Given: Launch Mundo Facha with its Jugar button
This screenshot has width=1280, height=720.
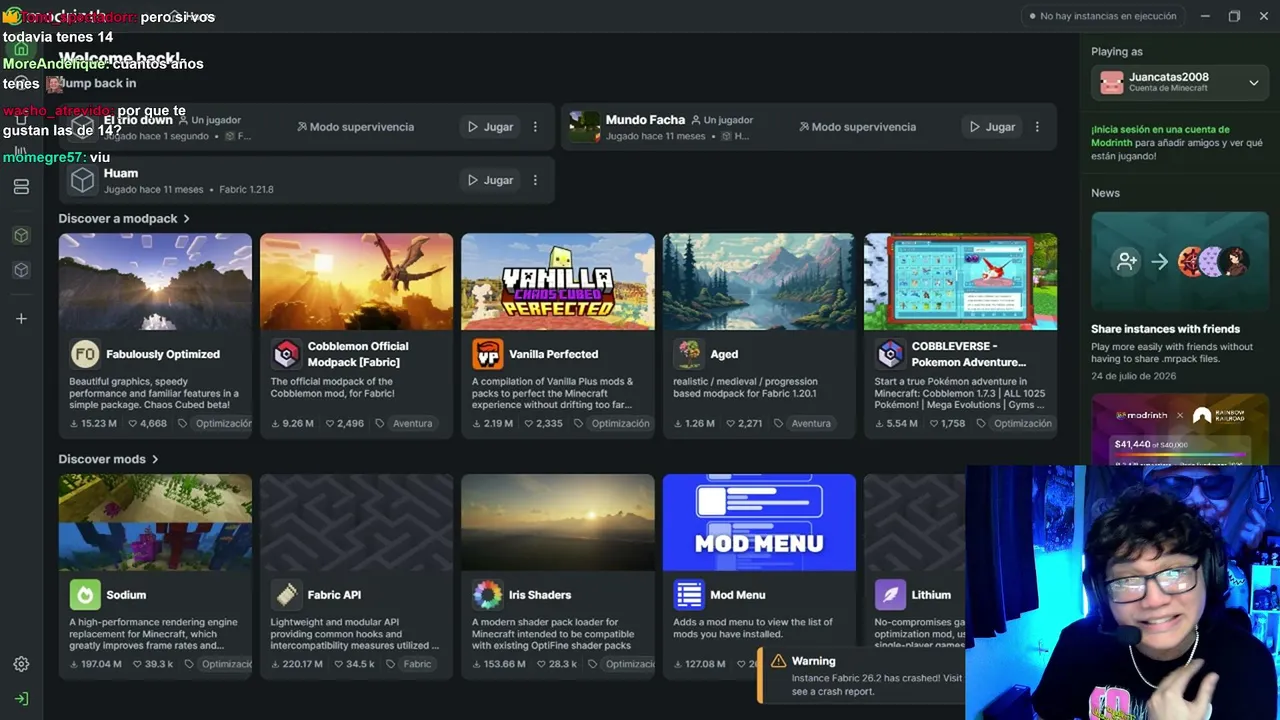Looking at the screenshot, I should (x=992, y=127).
